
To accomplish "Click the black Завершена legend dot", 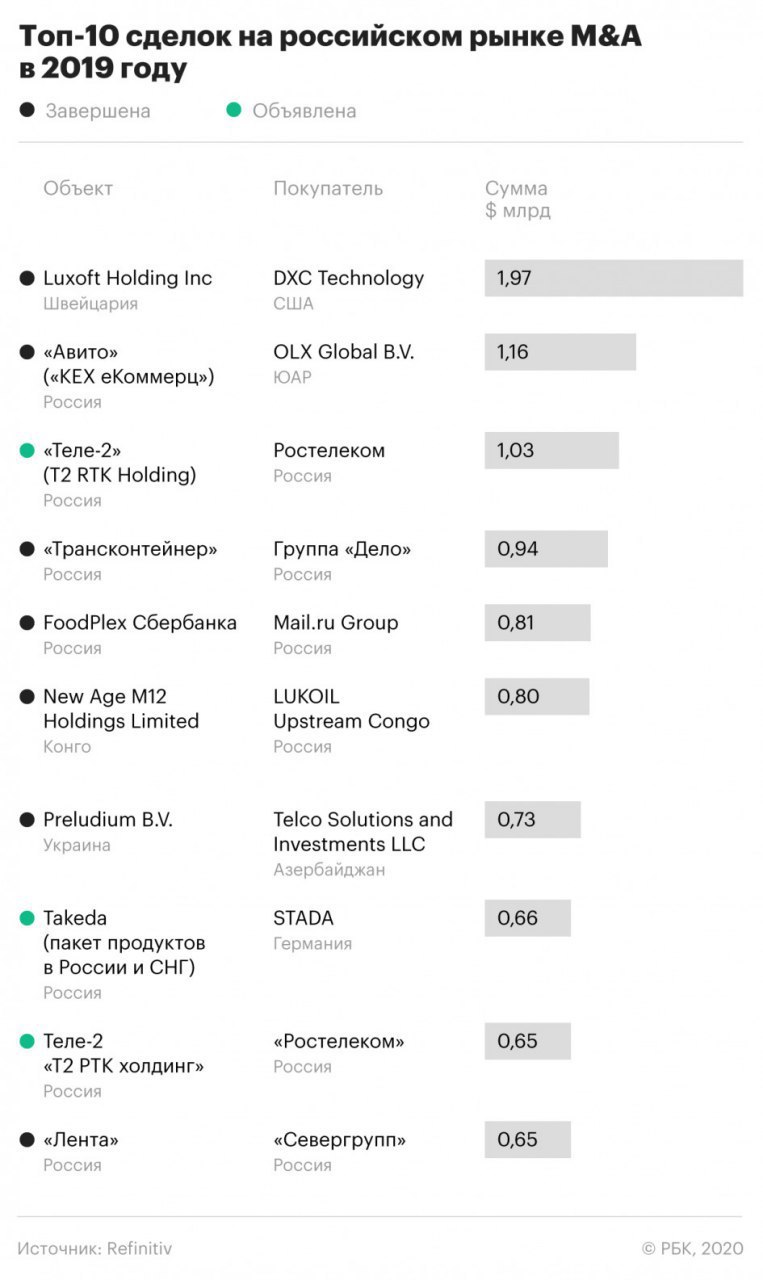I will pos(27,110).
